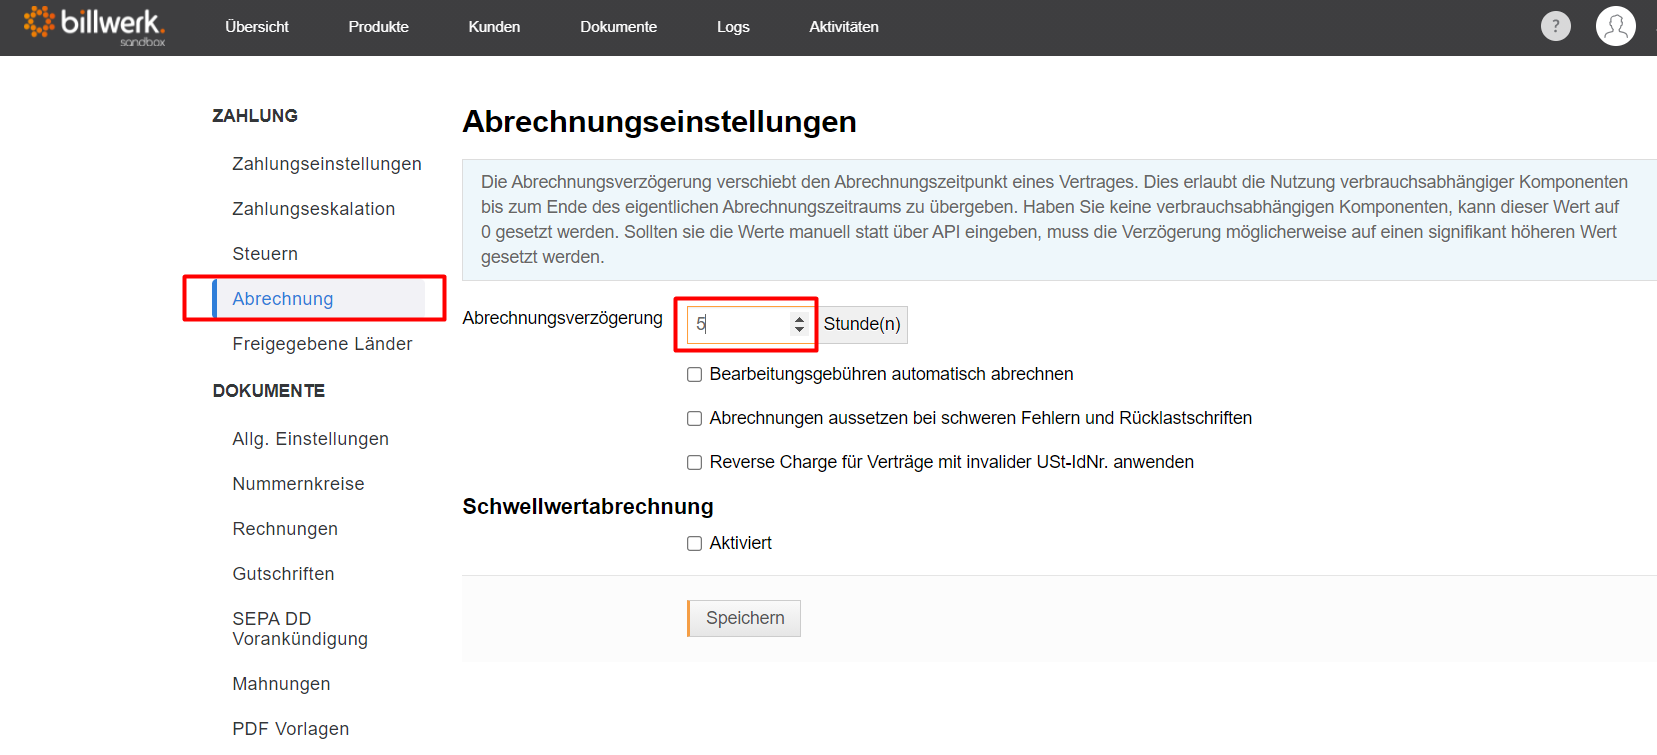Increase Abrechnungsverzögerung with up arrow
The width and height of the screenshot is (1657, 755).
pos(799,319)
